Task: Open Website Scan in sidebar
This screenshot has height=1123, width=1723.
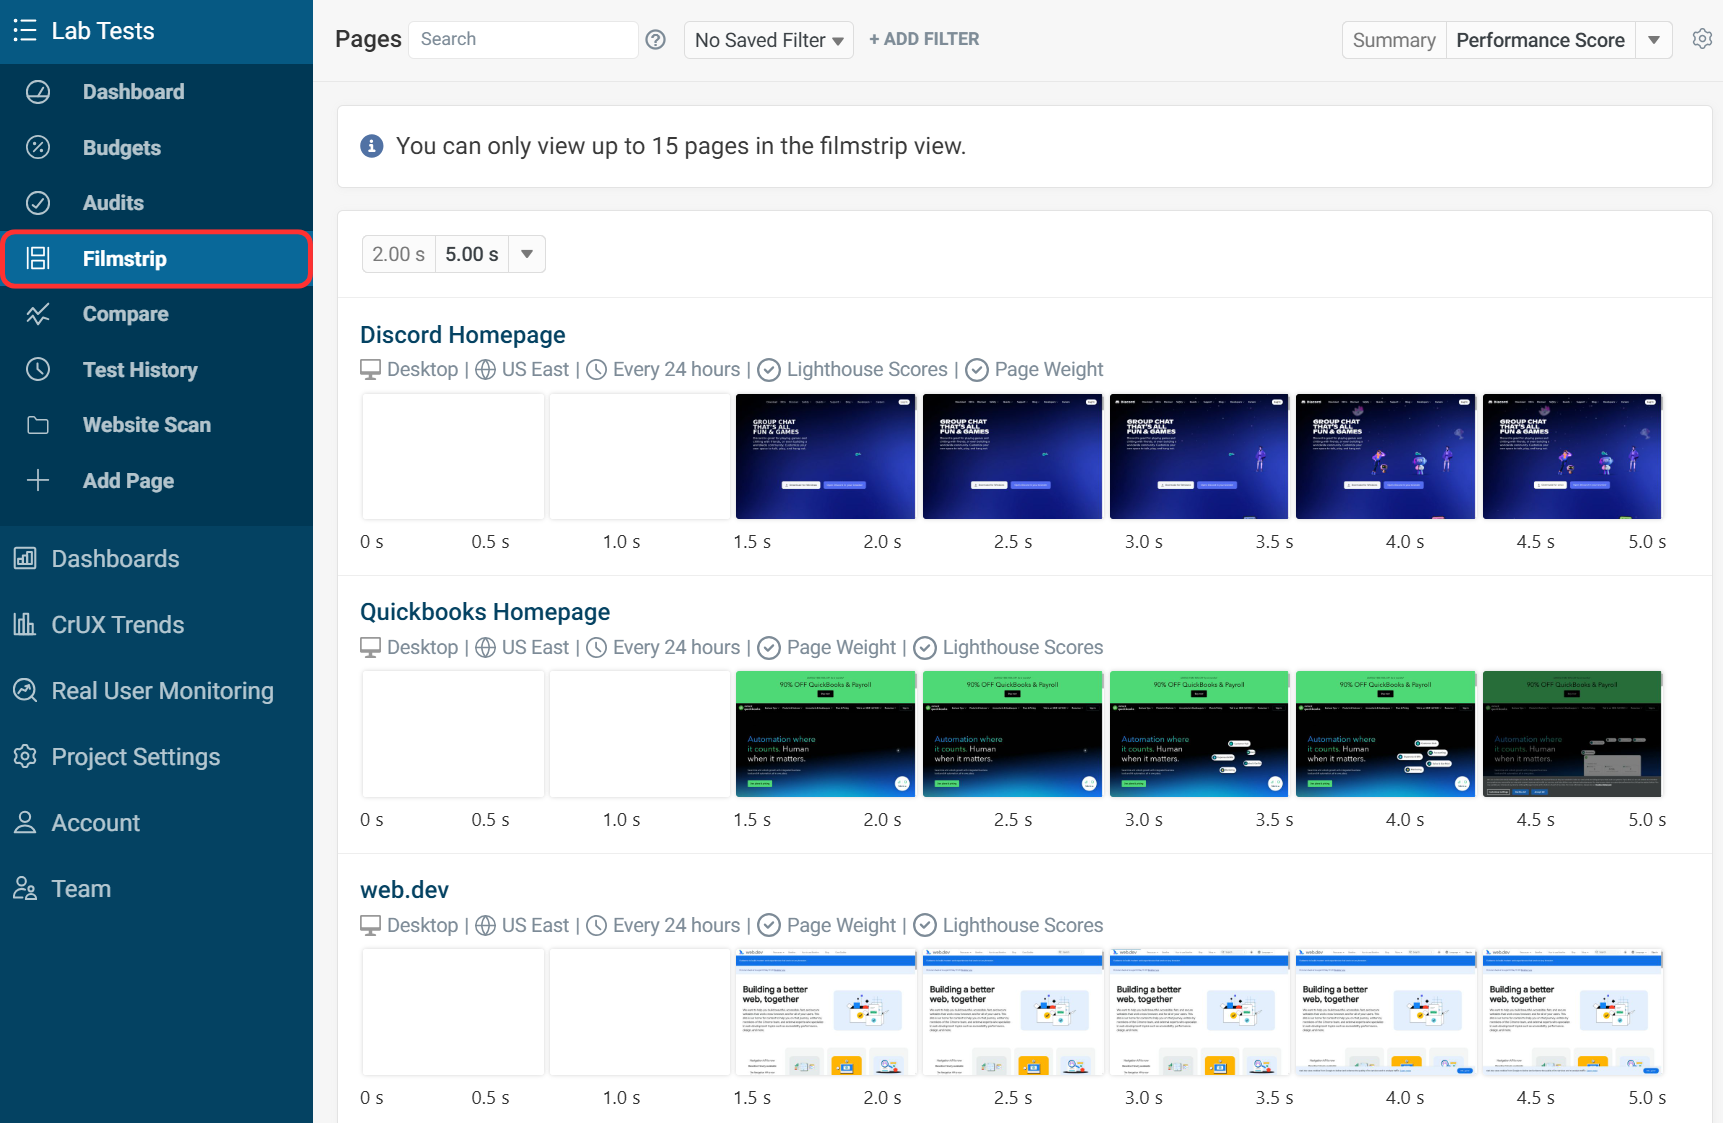Action: pos(146,425)
